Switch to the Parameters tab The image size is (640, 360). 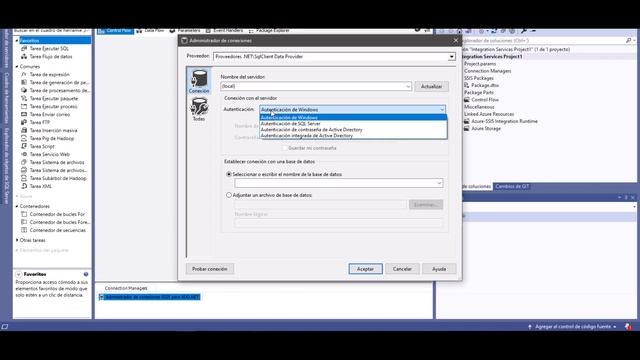(185, 31)
